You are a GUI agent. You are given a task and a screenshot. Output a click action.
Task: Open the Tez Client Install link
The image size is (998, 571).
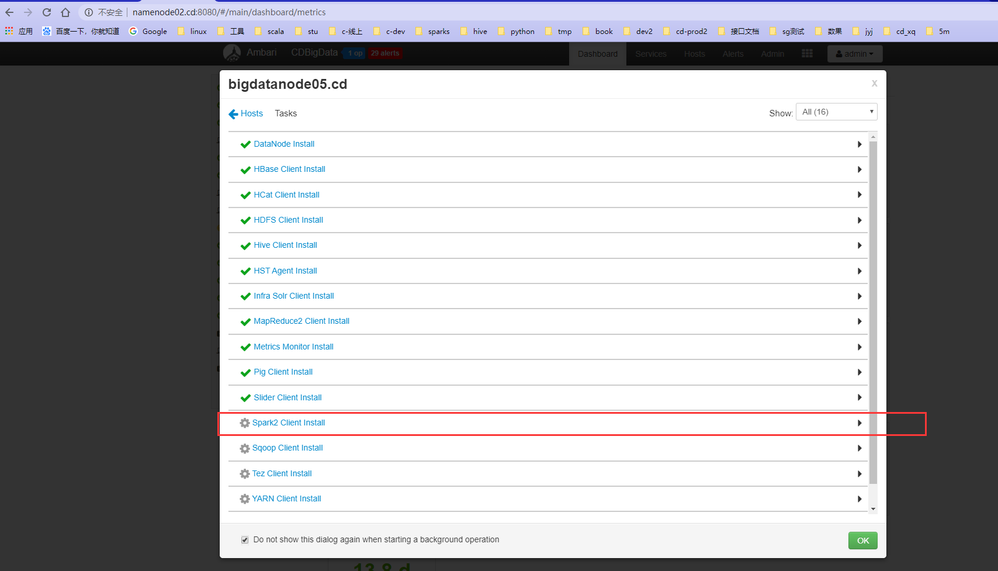282,474
